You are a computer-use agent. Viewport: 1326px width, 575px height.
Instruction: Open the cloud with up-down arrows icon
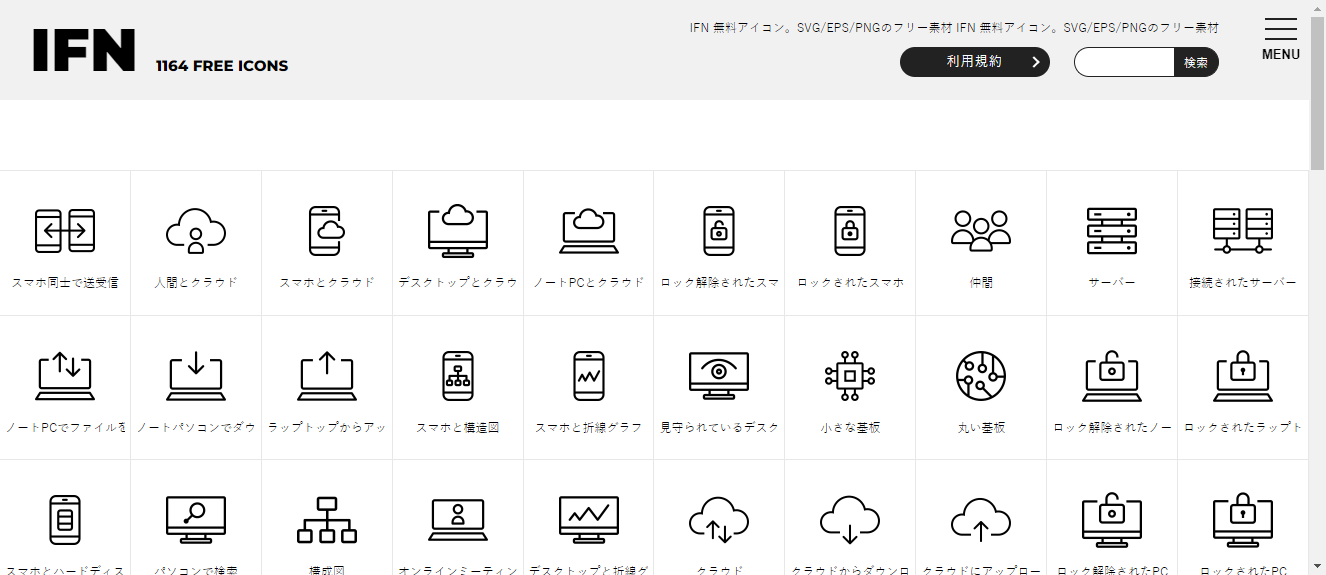tap(719, 520)
